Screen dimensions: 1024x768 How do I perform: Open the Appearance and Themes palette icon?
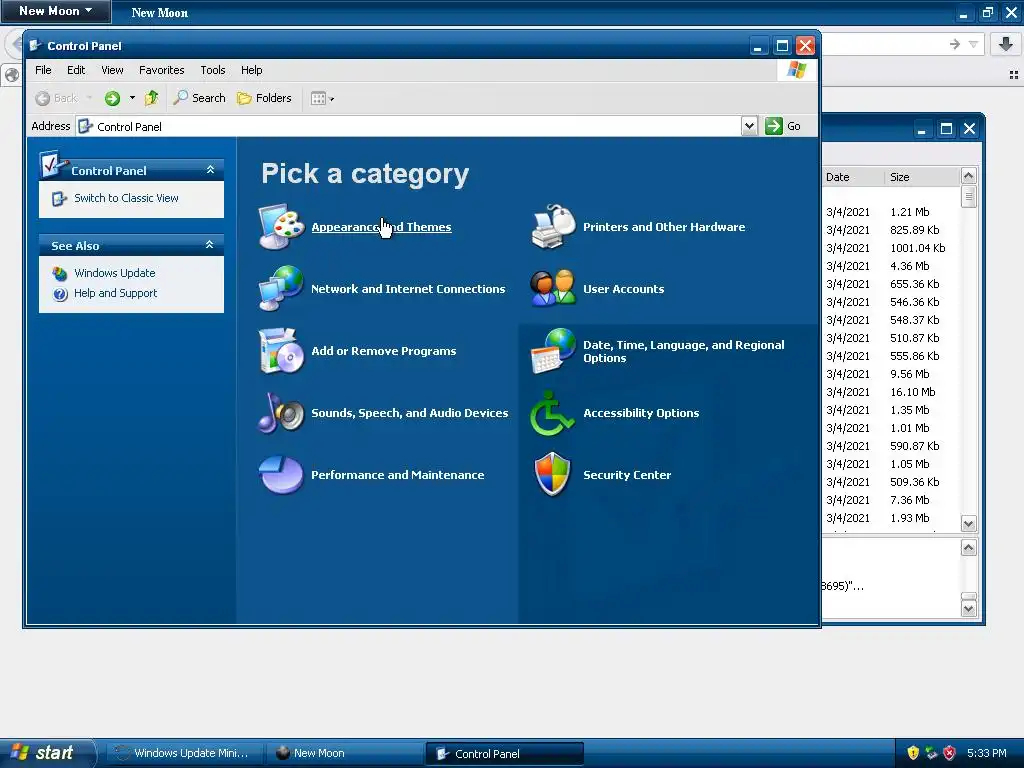[281, 227]
